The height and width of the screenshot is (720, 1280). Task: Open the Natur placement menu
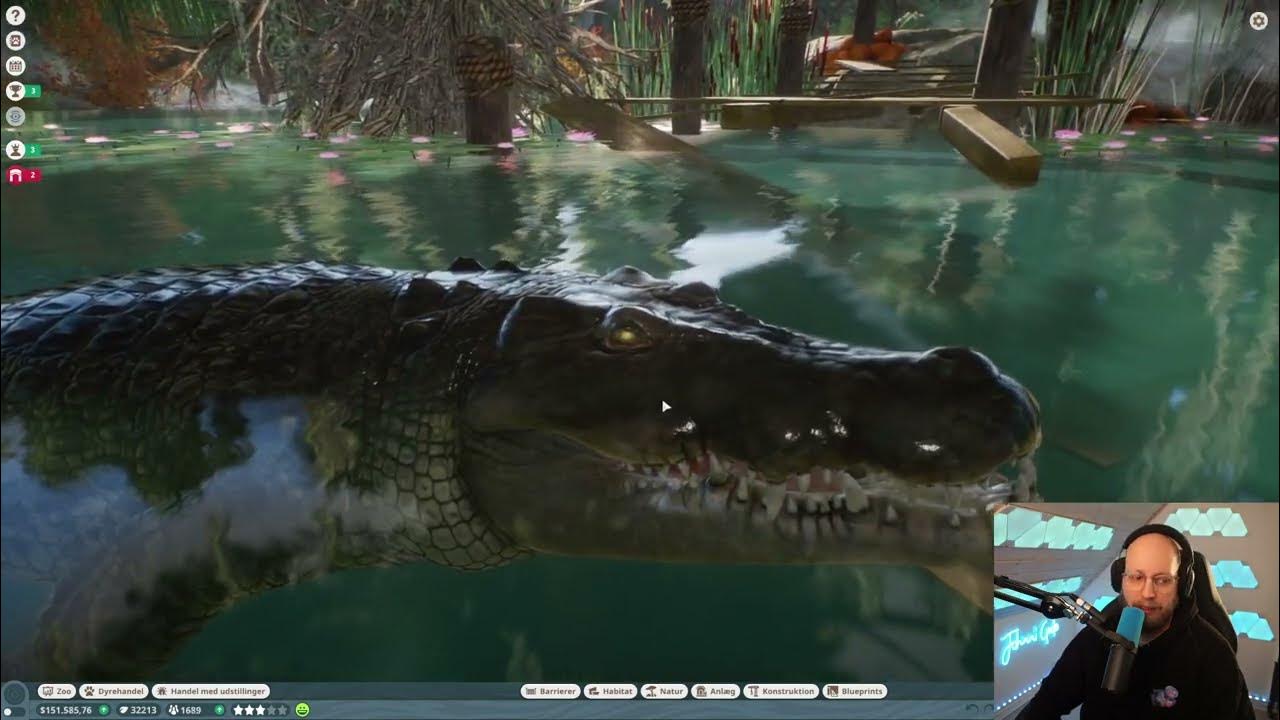[x=666, y=691]
